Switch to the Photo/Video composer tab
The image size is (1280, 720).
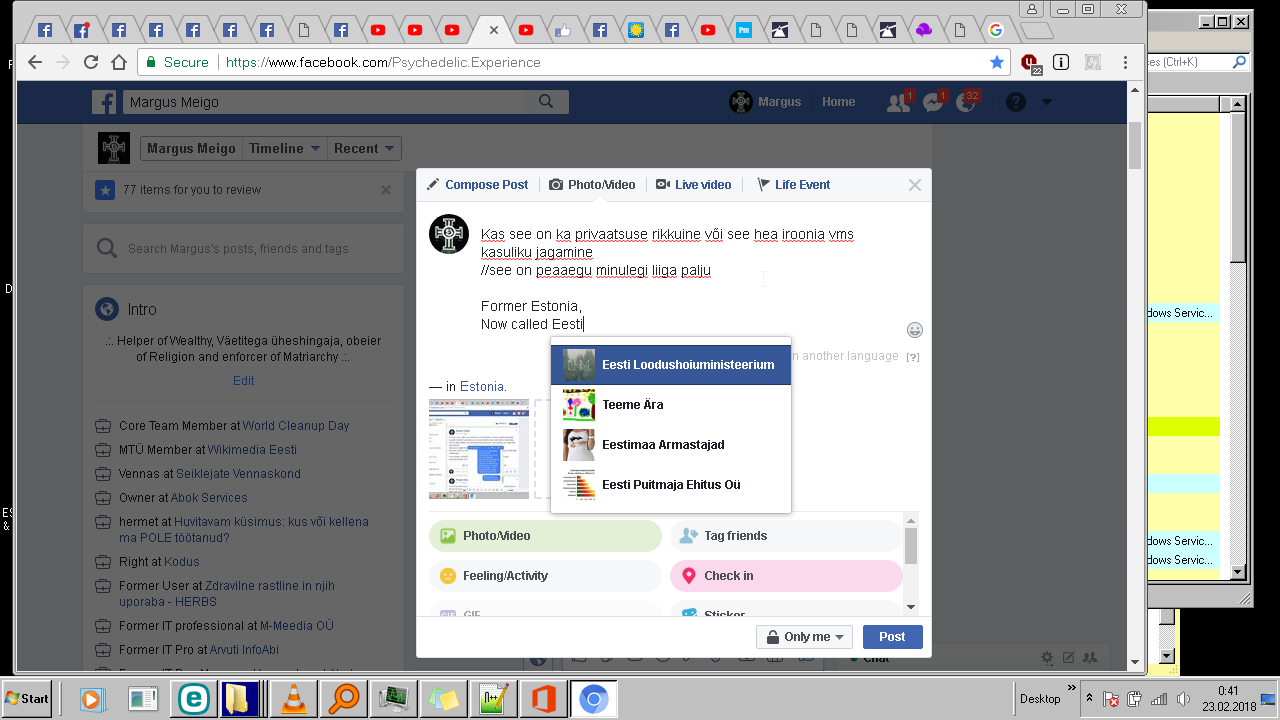[x=592, y=185]
